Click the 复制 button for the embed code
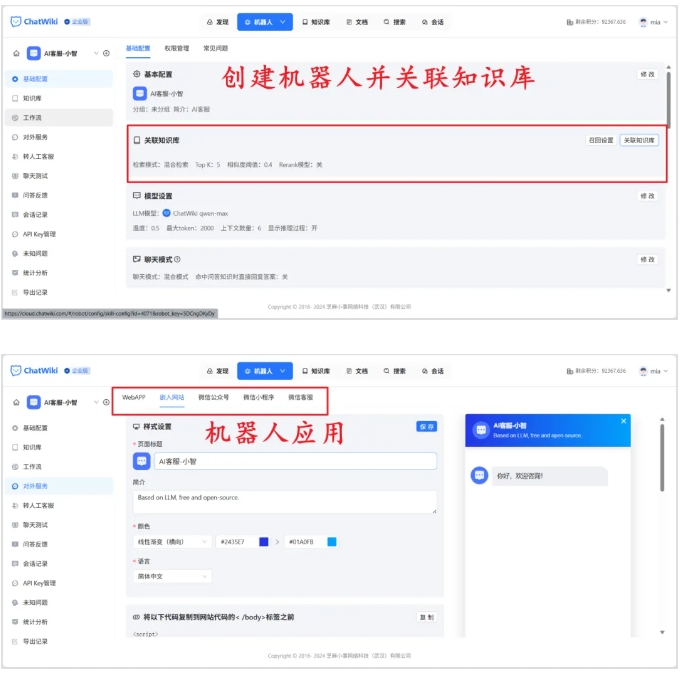684x675 pixels. (x=426, y=617)
